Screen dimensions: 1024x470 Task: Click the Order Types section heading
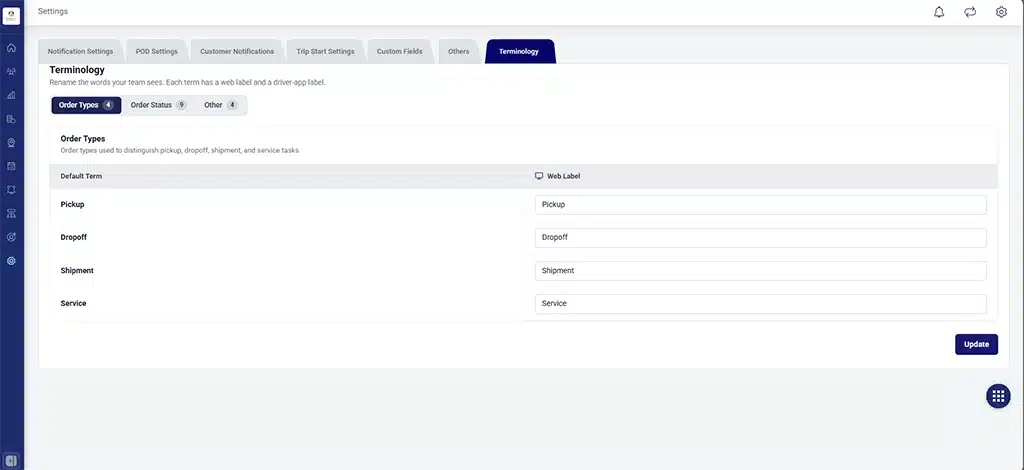(83, 139)
